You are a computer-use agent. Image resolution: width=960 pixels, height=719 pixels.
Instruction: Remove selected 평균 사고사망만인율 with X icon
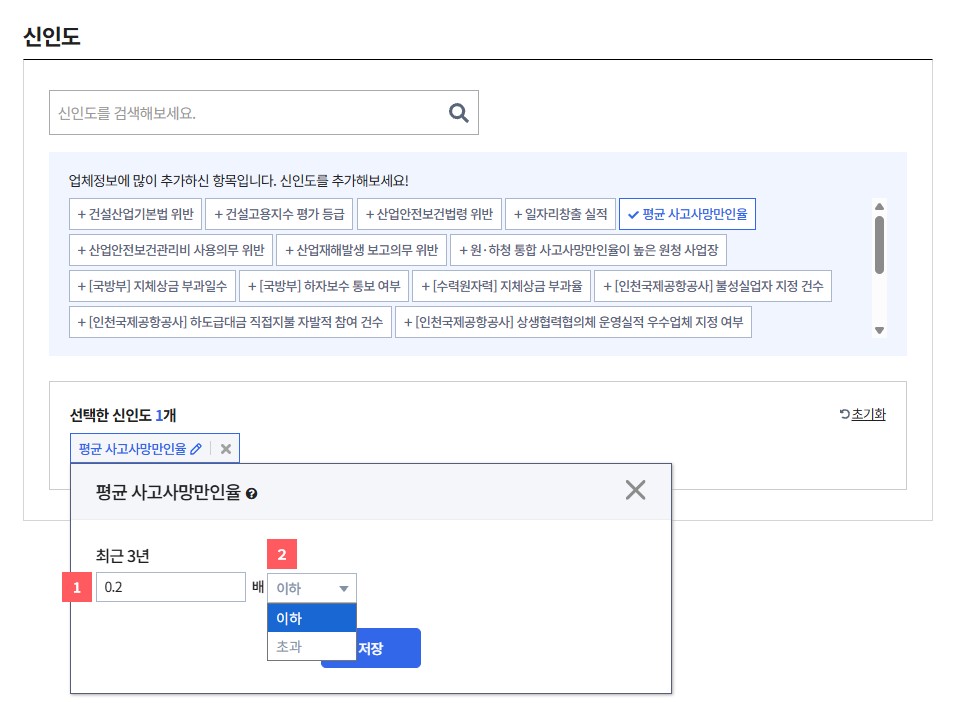click(x=226, y=449)
